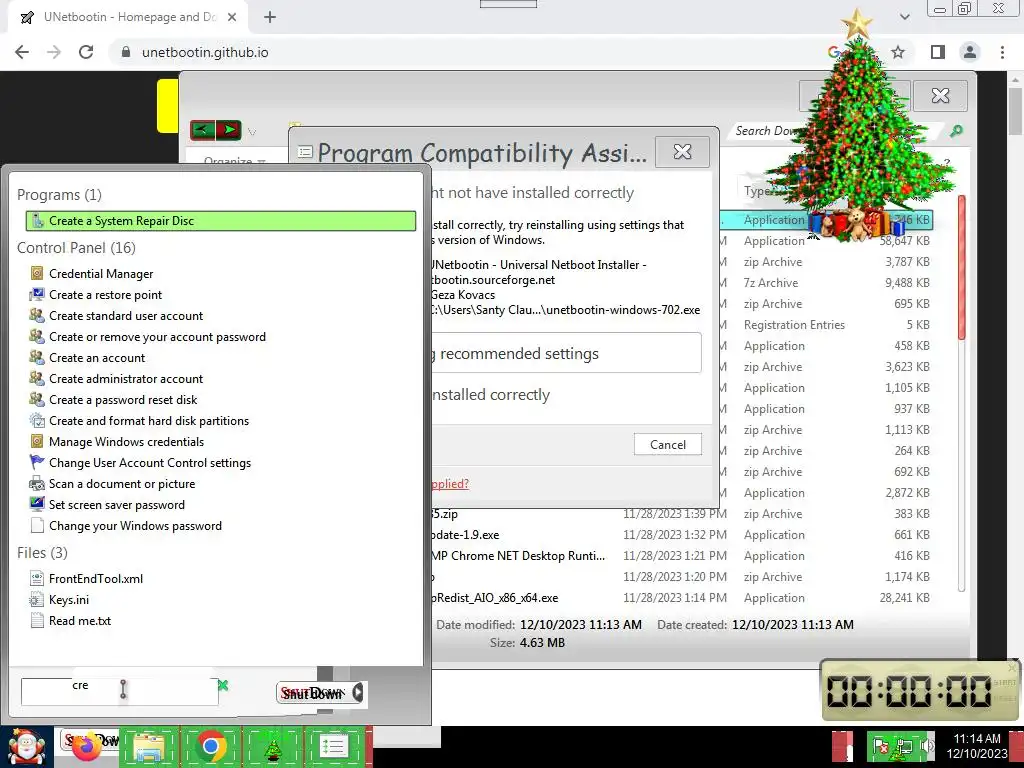
Task: Open the Shut Down options arrow
Action: tap(358, 693)
